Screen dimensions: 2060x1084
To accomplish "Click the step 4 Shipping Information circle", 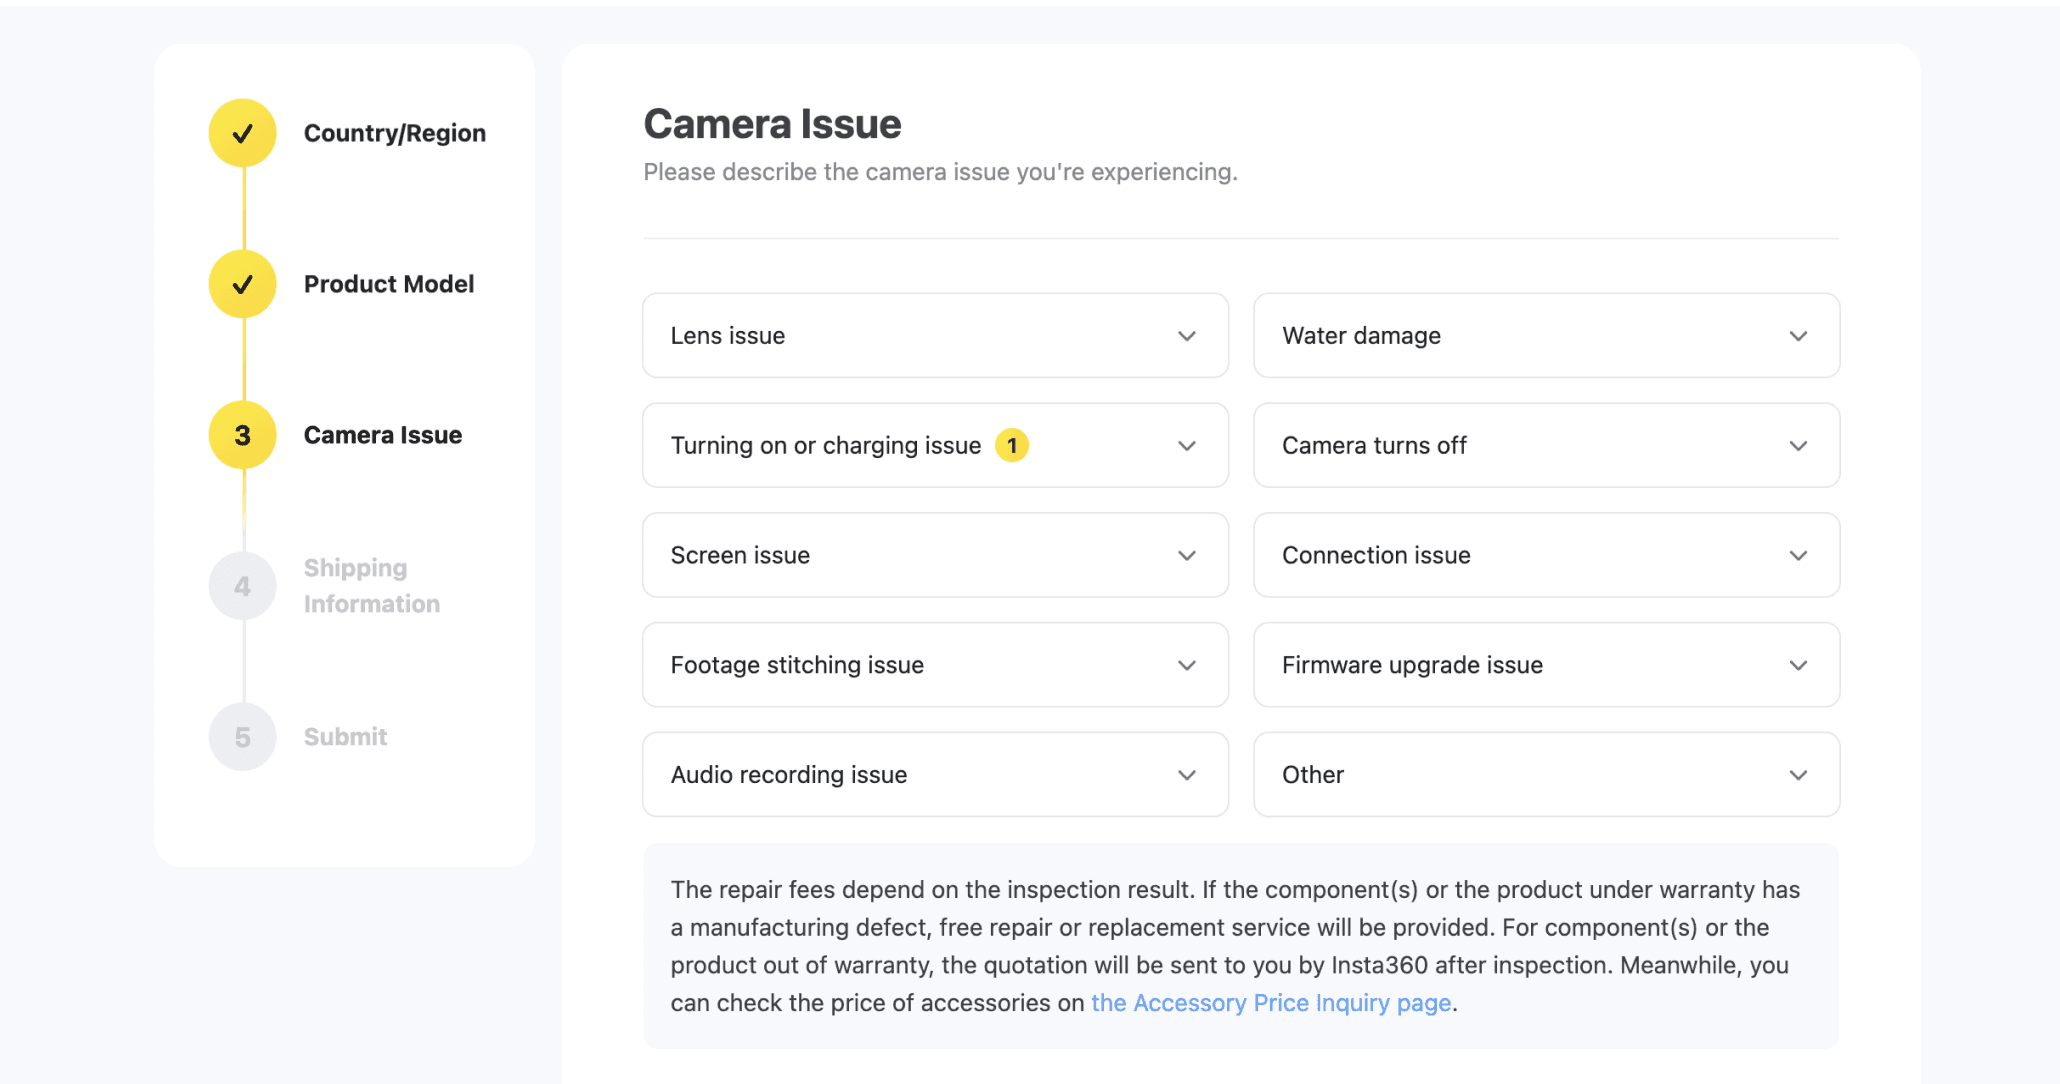I will pos(242,586).
